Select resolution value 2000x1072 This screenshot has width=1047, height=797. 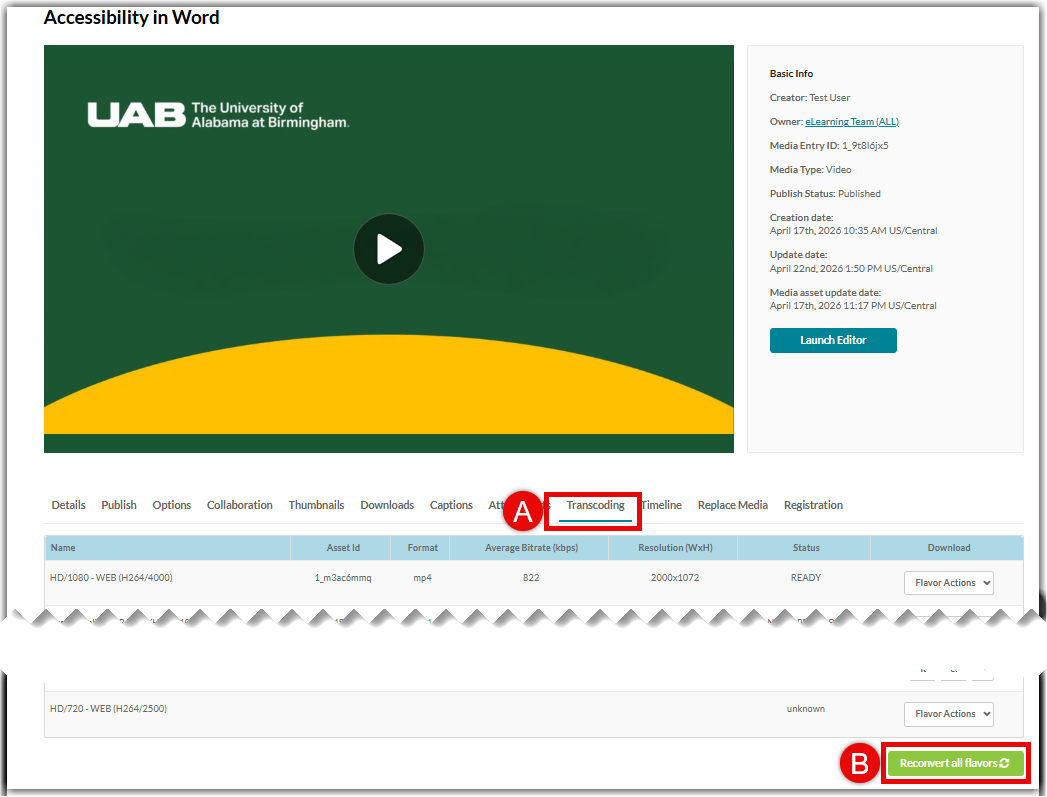(675, 578)
